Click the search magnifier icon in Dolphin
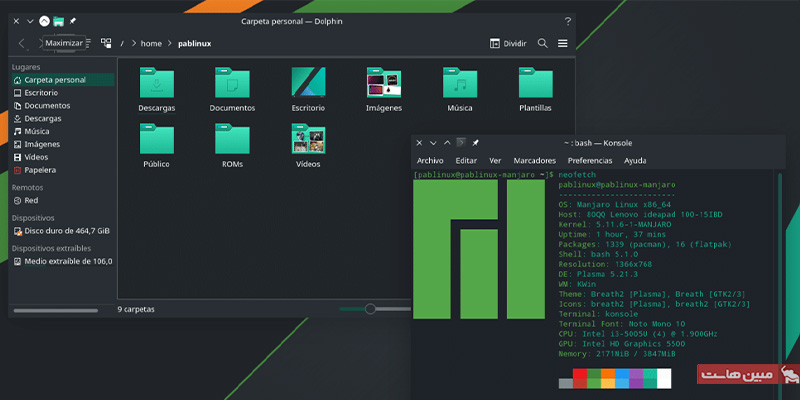Viewport: 800px width, 400px height. (543, 43)
